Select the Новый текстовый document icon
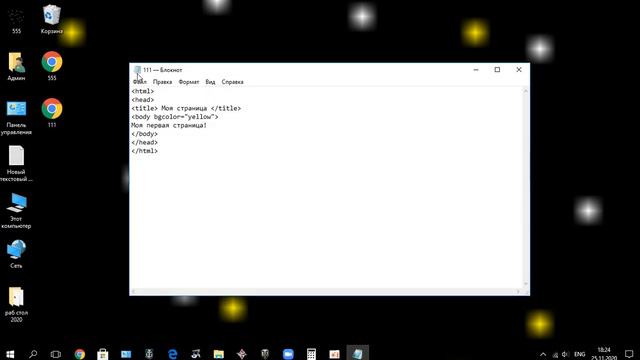640x360 pixels. click(16, 164)
